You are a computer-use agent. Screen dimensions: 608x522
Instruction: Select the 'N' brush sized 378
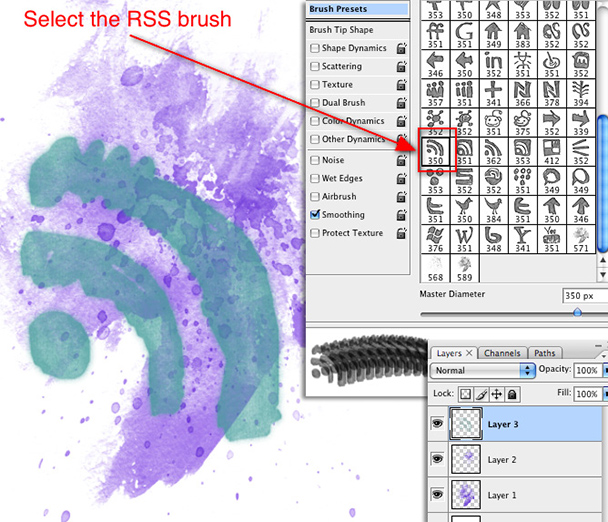click(x=551, y=93)
